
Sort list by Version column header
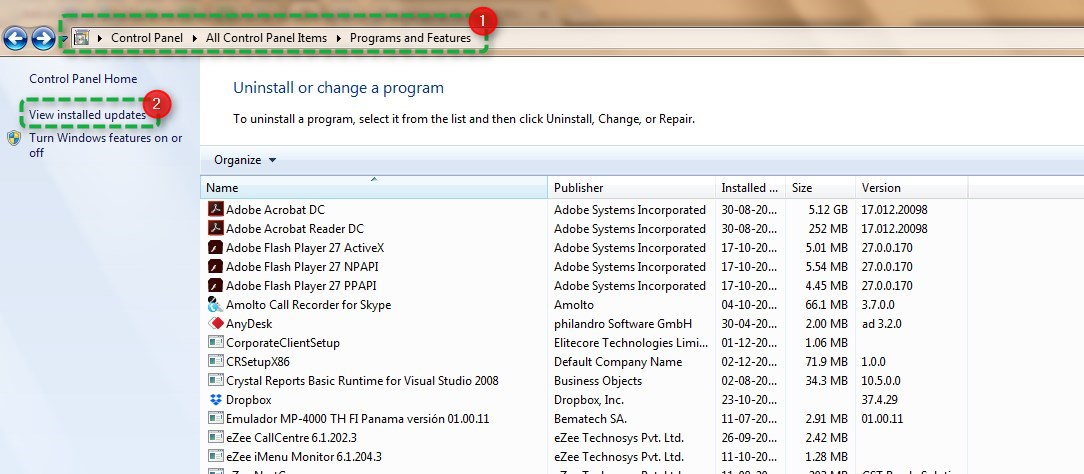point(911,187)
